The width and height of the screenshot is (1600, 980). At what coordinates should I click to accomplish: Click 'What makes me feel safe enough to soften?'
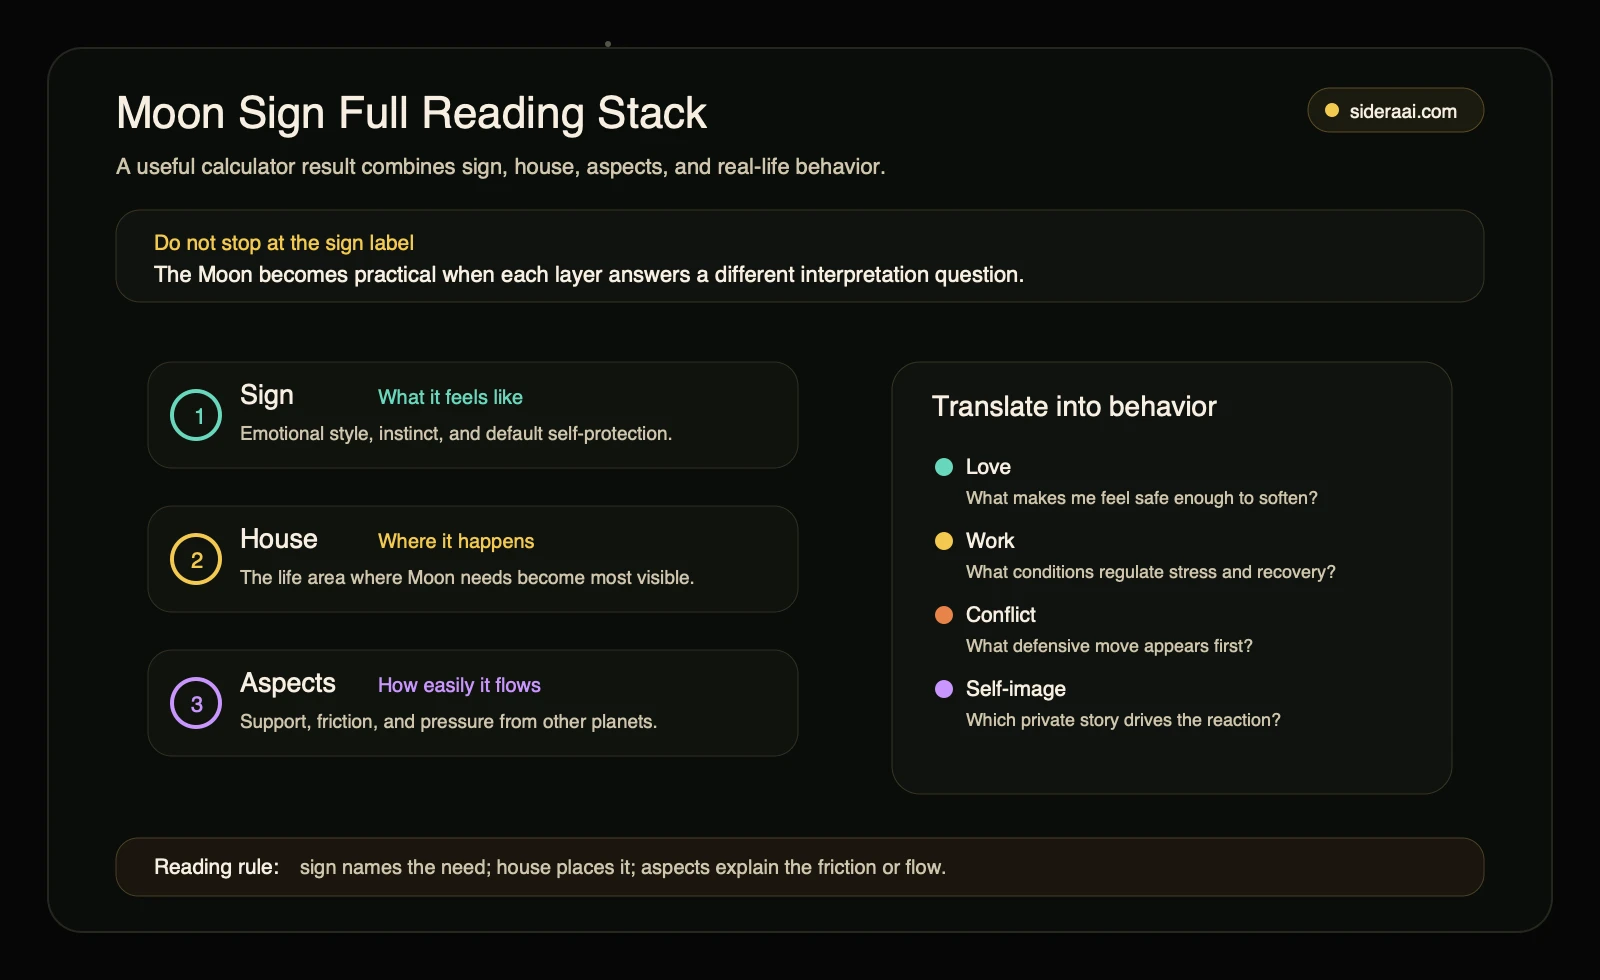click(x=1142, y=498)
